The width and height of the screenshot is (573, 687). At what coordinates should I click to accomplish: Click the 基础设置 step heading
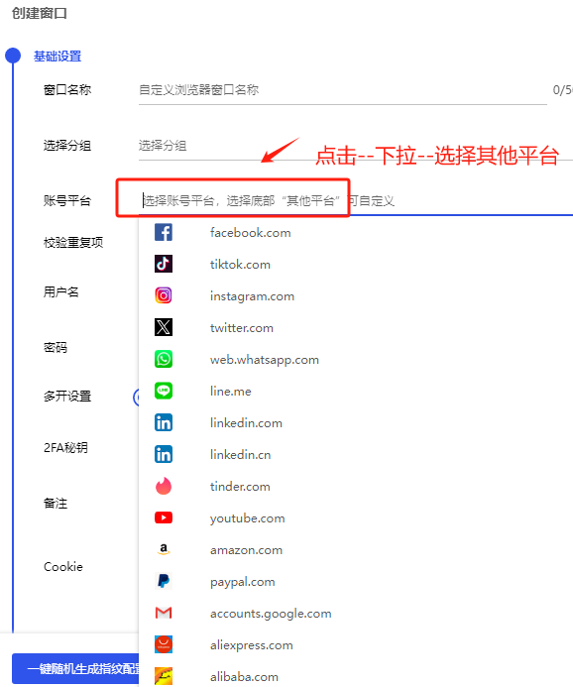[x=57, y=57]
